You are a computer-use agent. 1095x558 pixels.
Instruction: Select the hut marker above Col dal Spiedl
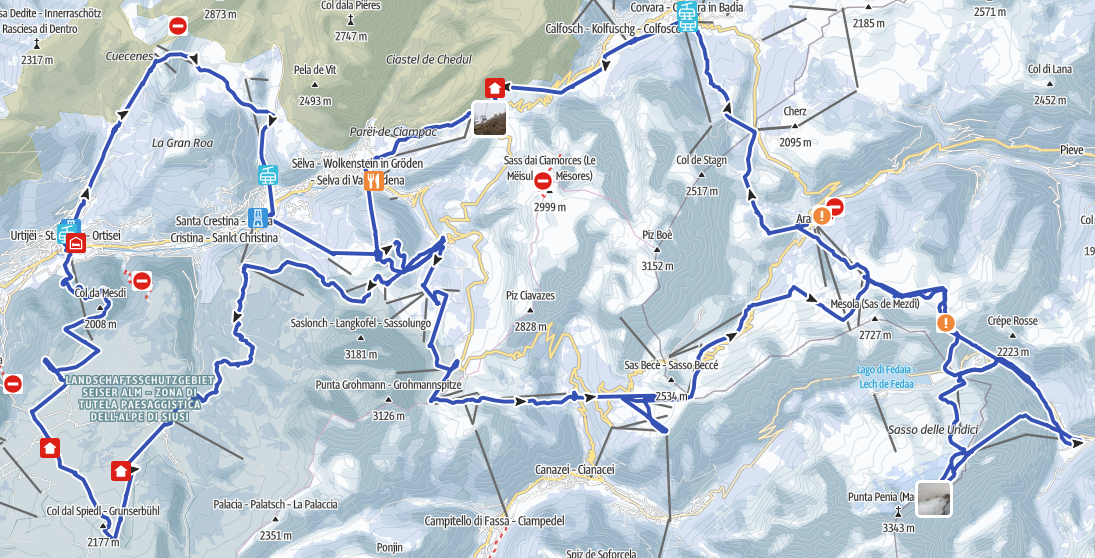[x=121, y=471]
